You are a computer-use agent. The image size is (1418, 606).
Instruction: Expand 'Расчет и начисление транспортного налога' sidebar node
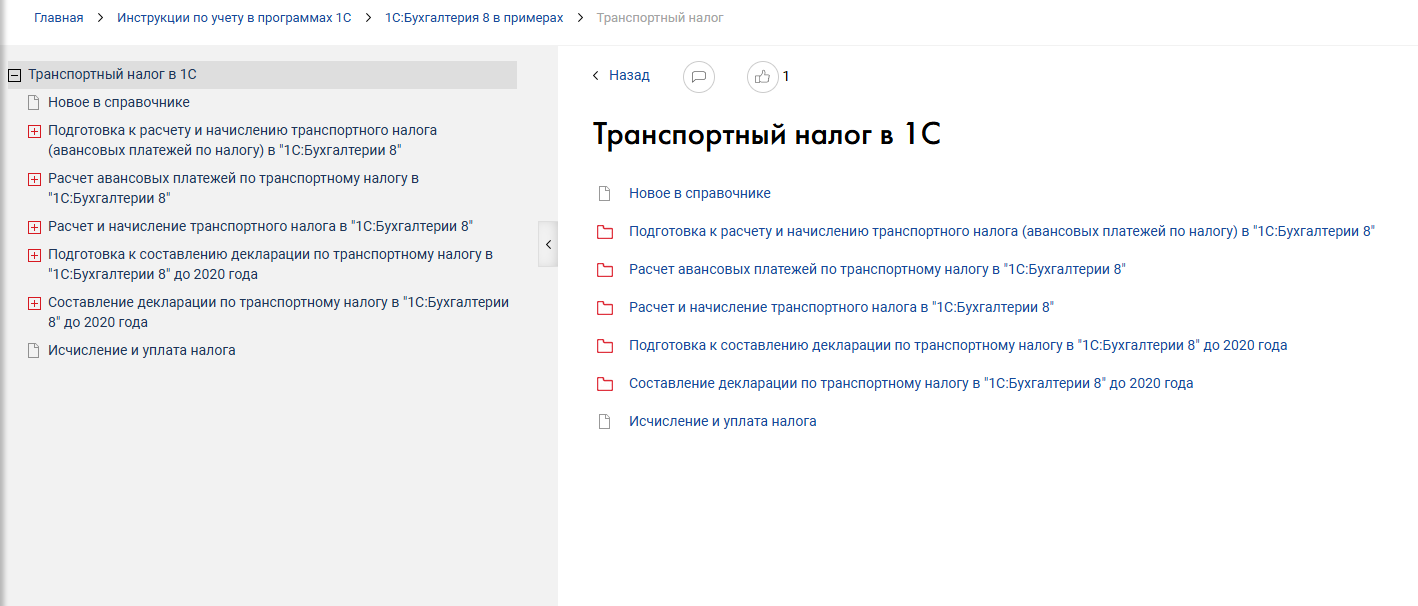[x=34, y=227]
